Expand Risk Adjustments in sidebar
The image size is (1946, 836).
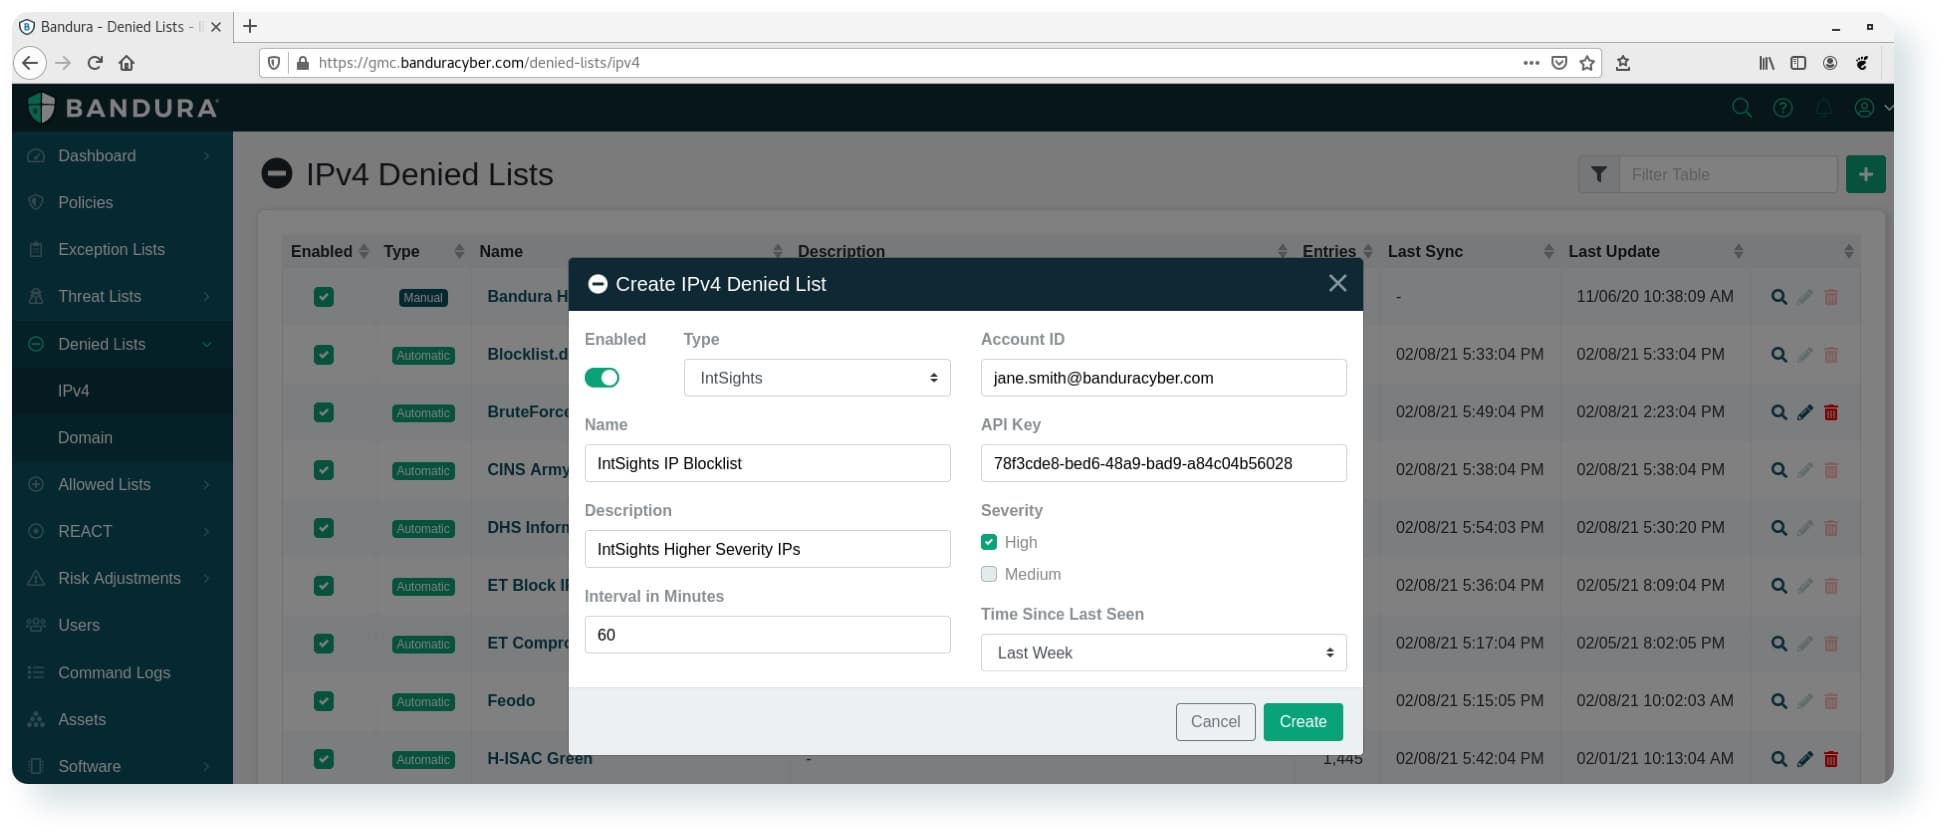click(207, 579)
